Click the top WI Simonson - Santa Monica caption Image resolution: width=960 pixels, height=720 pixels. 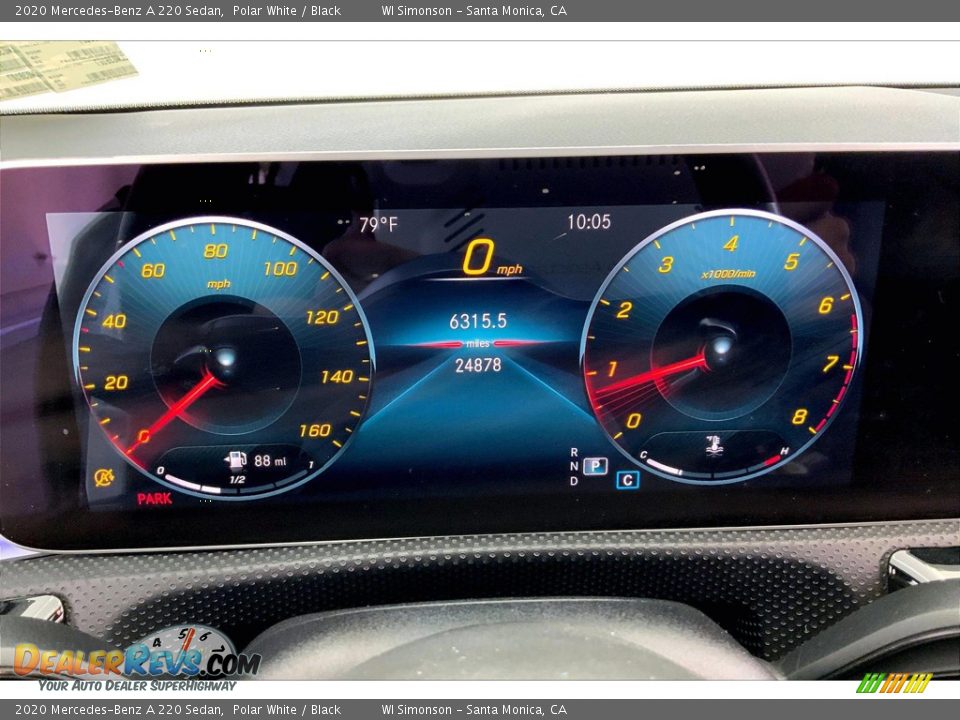(x=474, y=10)
